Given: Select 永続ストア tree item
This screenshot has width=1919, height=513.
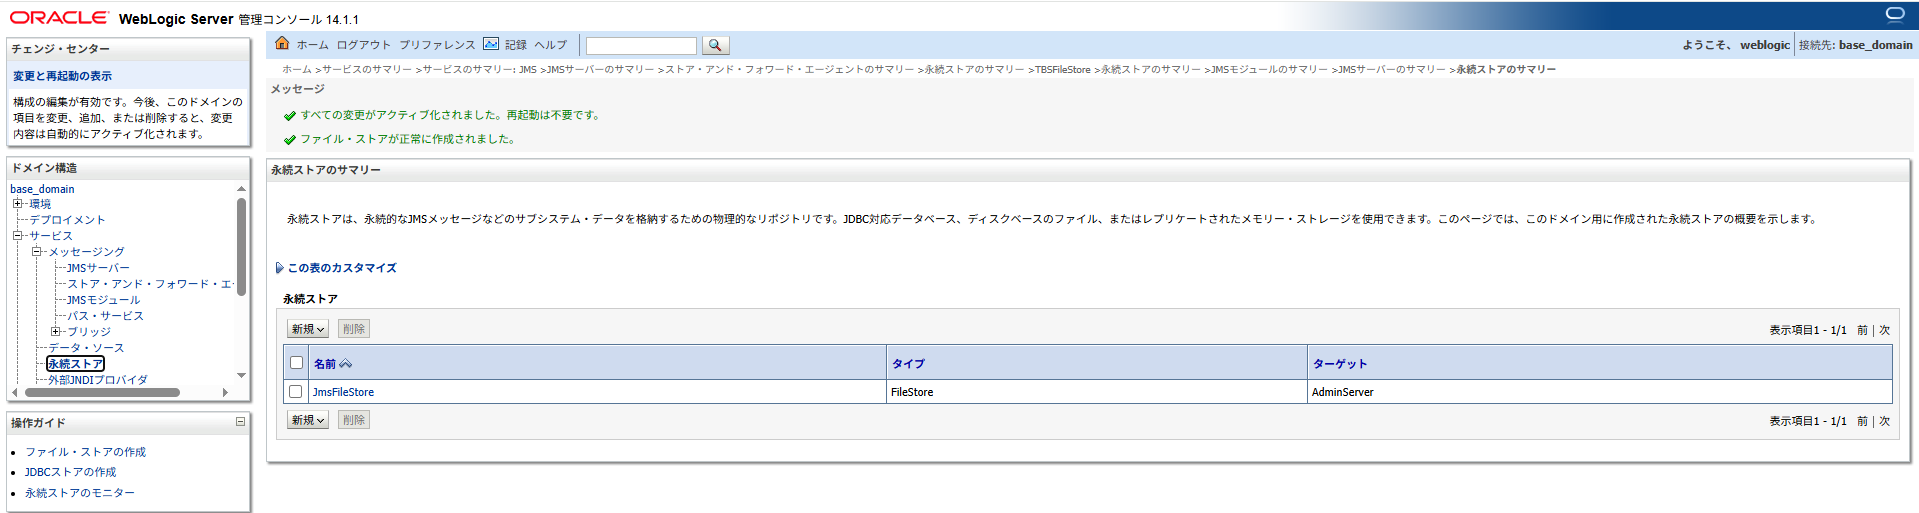Looking at the screenshot, I should click(x=75, y=364).
